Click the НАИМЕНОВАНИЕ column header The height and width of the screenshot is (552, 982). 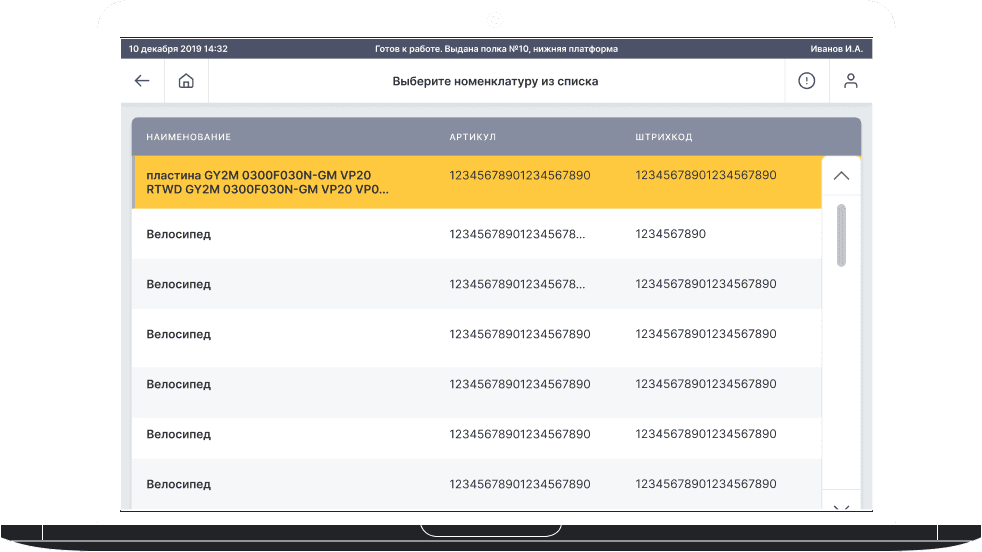(x=189, y=137)
